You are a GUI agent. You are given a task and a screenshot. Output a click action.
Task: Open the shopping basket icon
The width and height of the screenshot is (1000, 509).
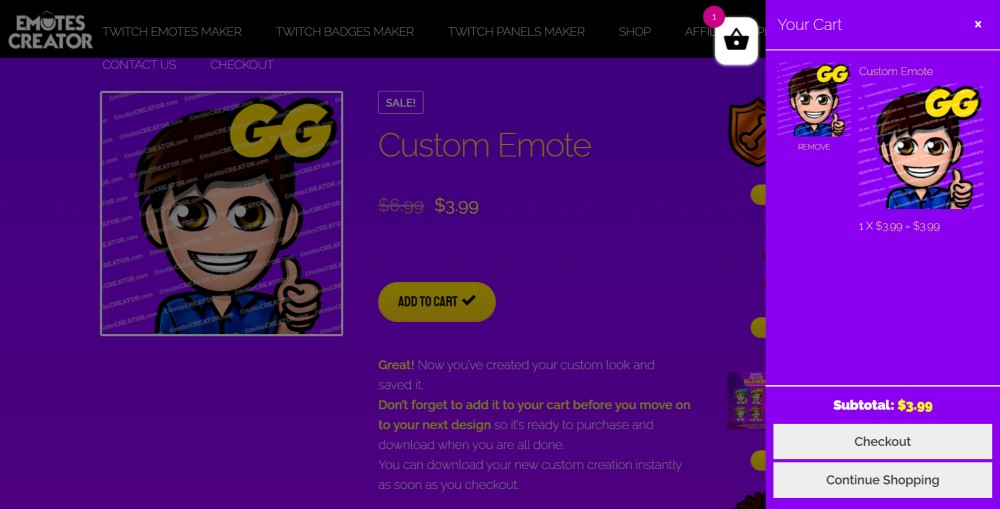[x=736, y=41]
